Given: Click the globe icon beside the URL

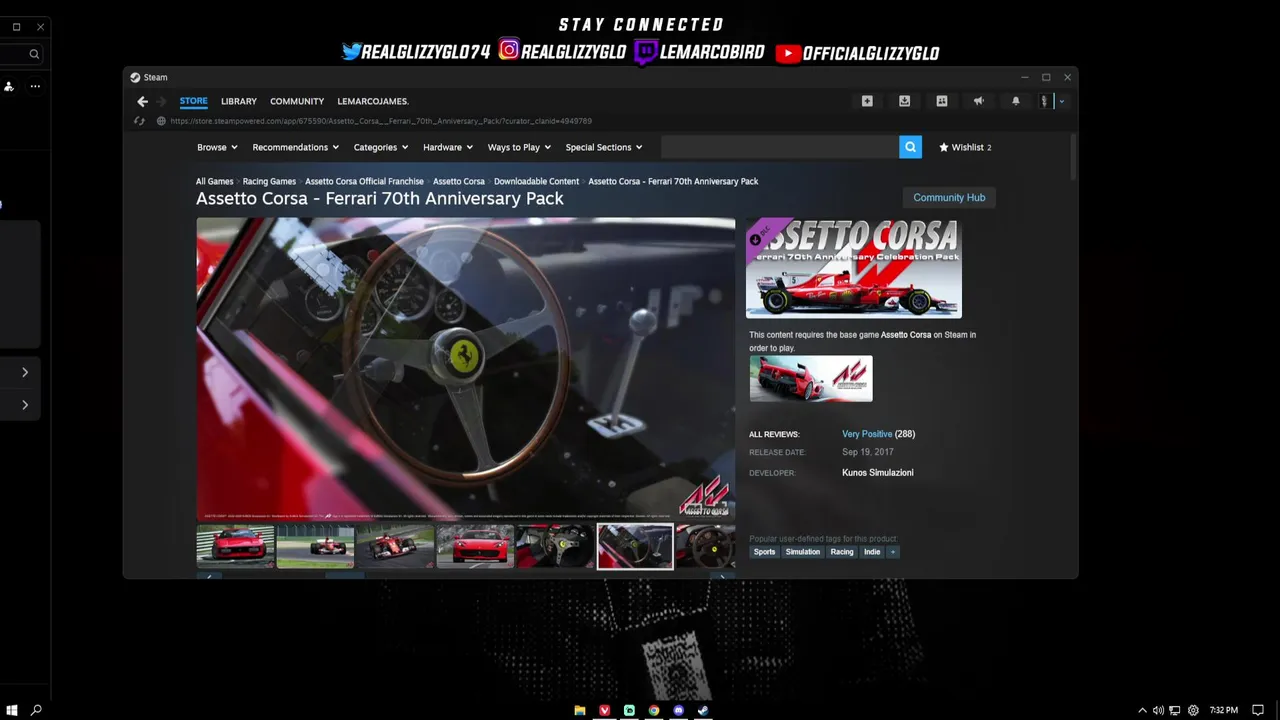Looking at the screenshot, I should (161, 121).
